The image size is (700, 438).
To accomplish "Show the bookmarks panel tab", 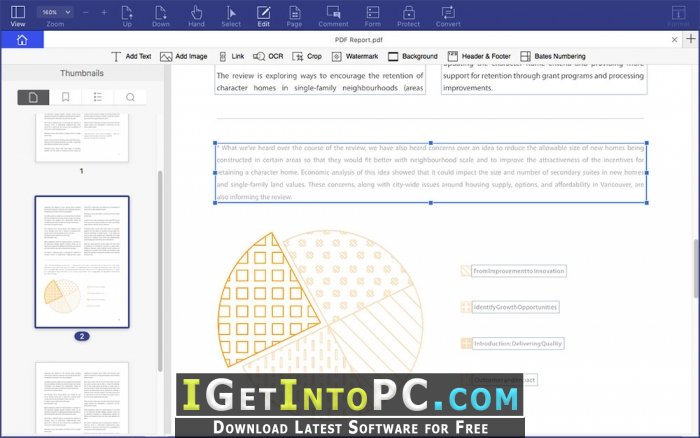I will pos(66,97).
